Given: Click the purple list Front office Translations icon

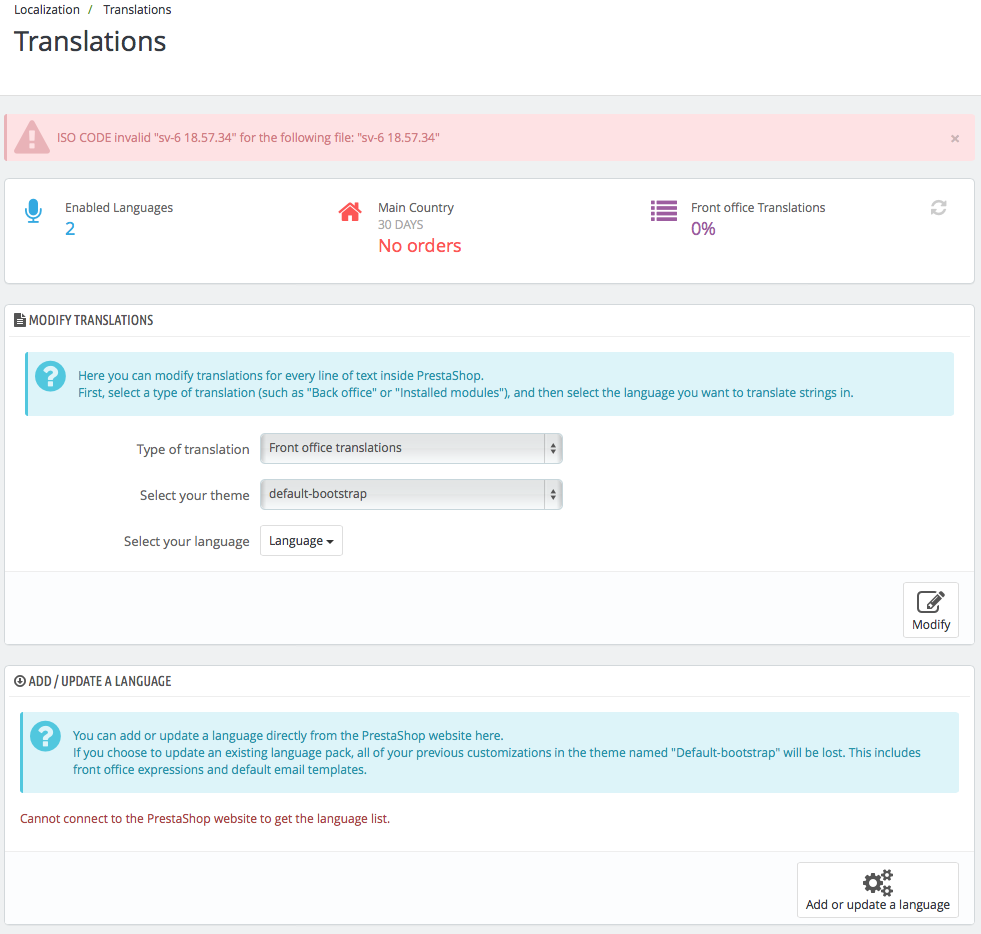Looking at the screenshot, I should tap(664, 211).
